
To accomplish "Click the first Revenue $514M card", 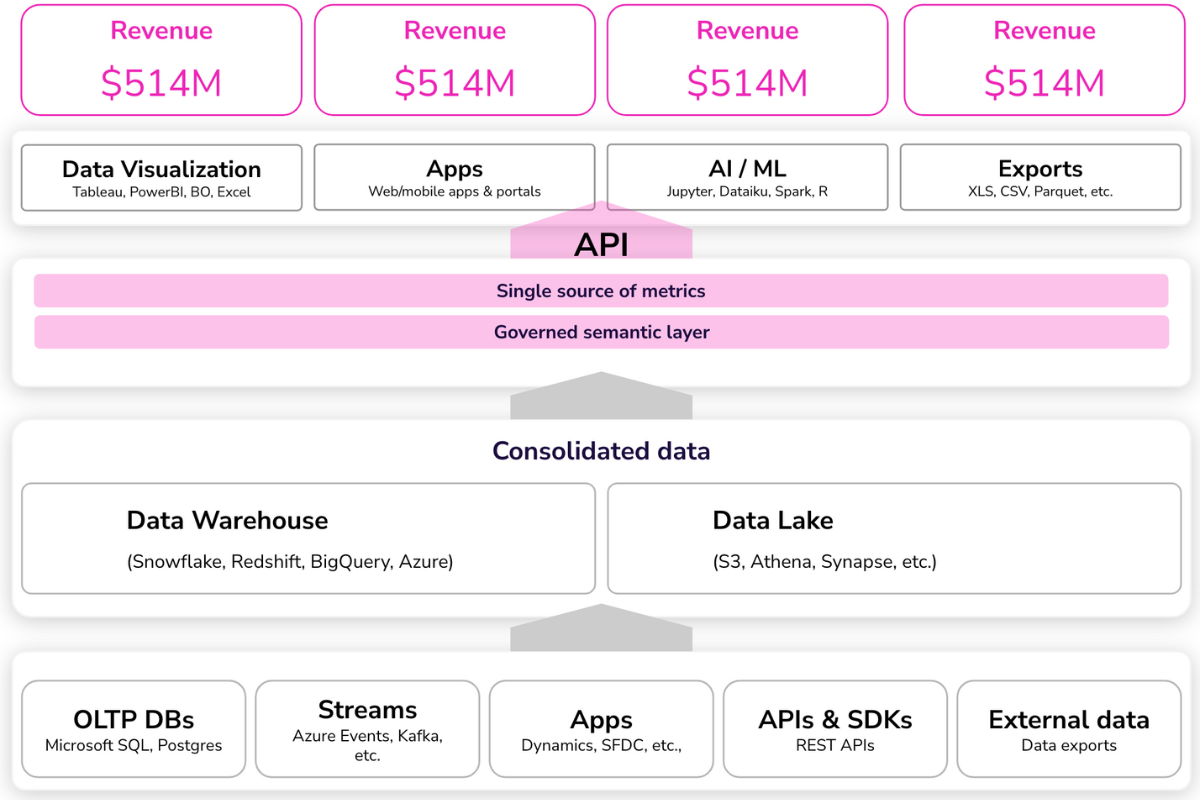I will coord(161,59).
